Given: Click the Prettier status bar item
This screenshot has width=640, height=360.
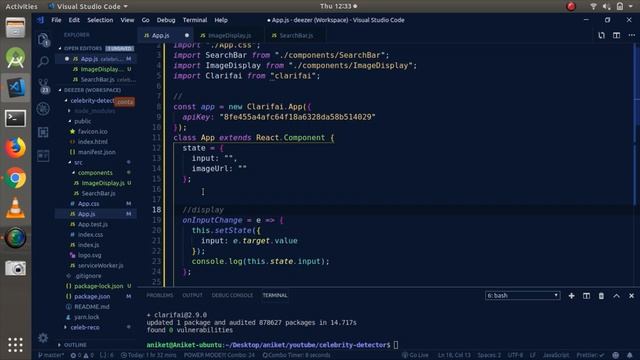Looking at the screenshot, I should pos(590,355).
